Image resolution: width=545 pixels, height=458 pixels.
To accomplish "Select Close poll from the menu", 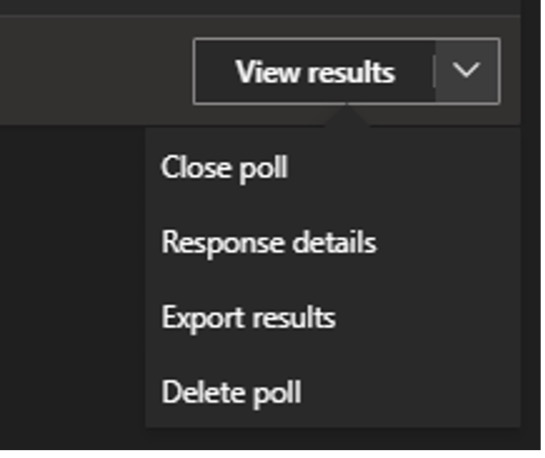I will click(333, 167).
